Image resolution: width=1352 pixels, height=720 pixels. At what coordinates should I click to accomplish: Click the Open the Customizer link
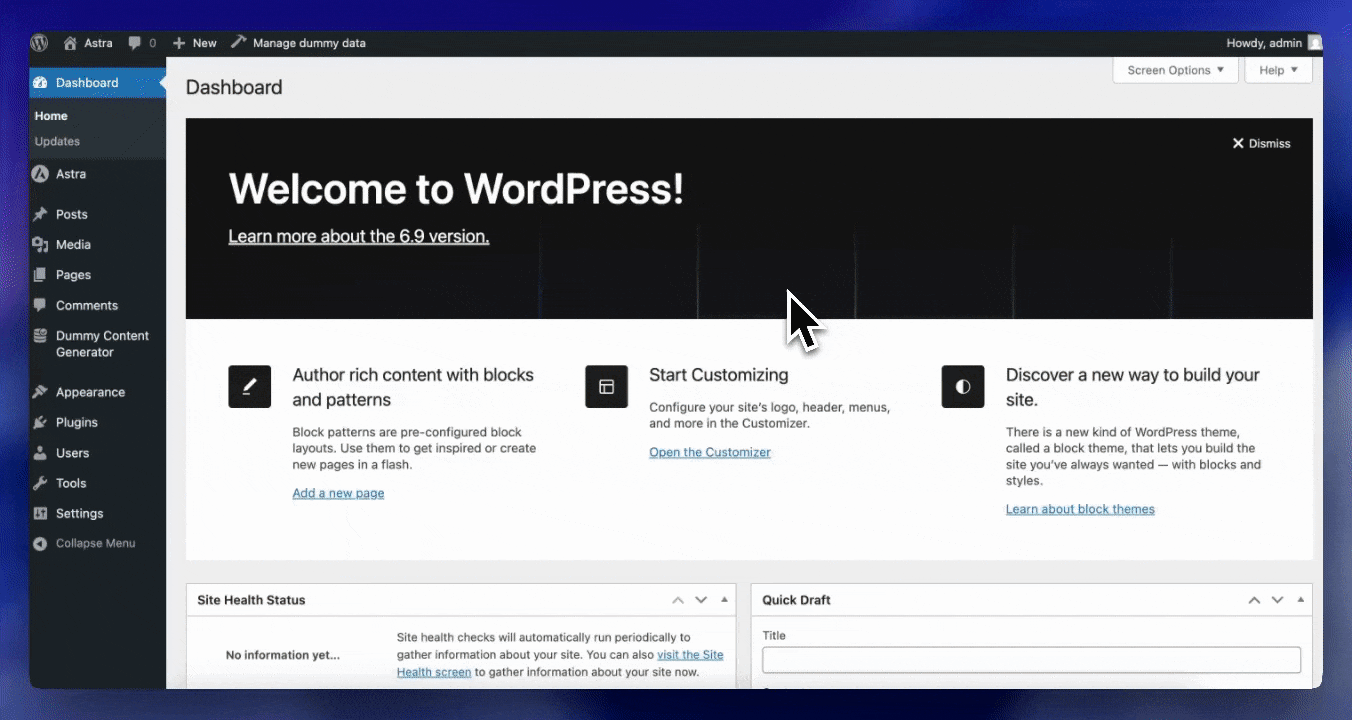click(x=709, y=452)
